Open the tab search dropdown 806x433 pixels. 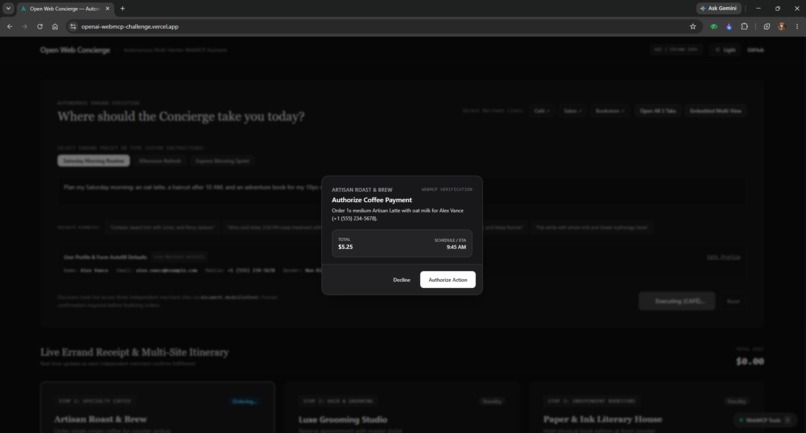click(8, 8)
